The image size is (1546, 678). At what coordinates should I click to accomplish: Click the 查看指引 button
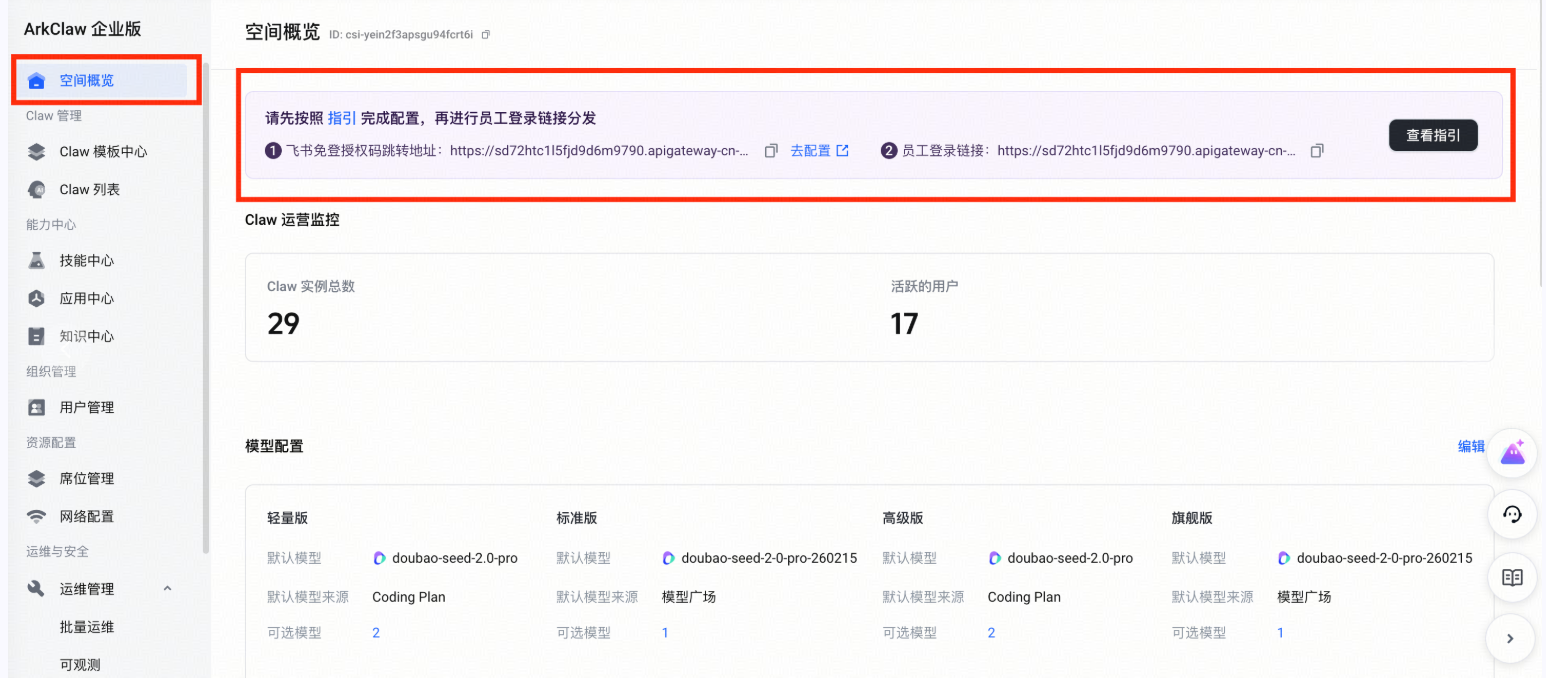pyautogui.click(x=1433, y=135)
